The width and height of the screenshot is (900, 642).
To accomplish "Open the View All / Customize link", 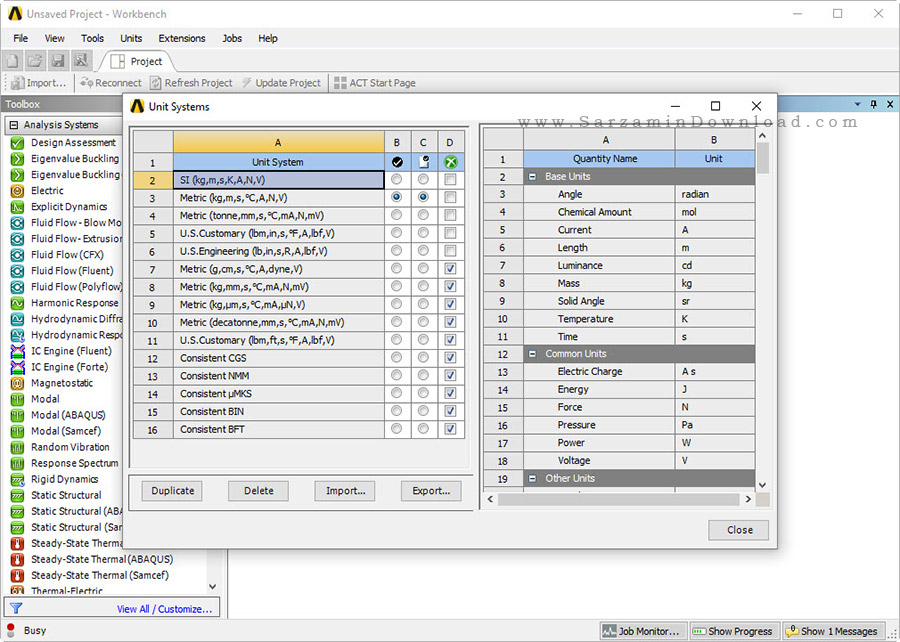I will coord(165,609).
